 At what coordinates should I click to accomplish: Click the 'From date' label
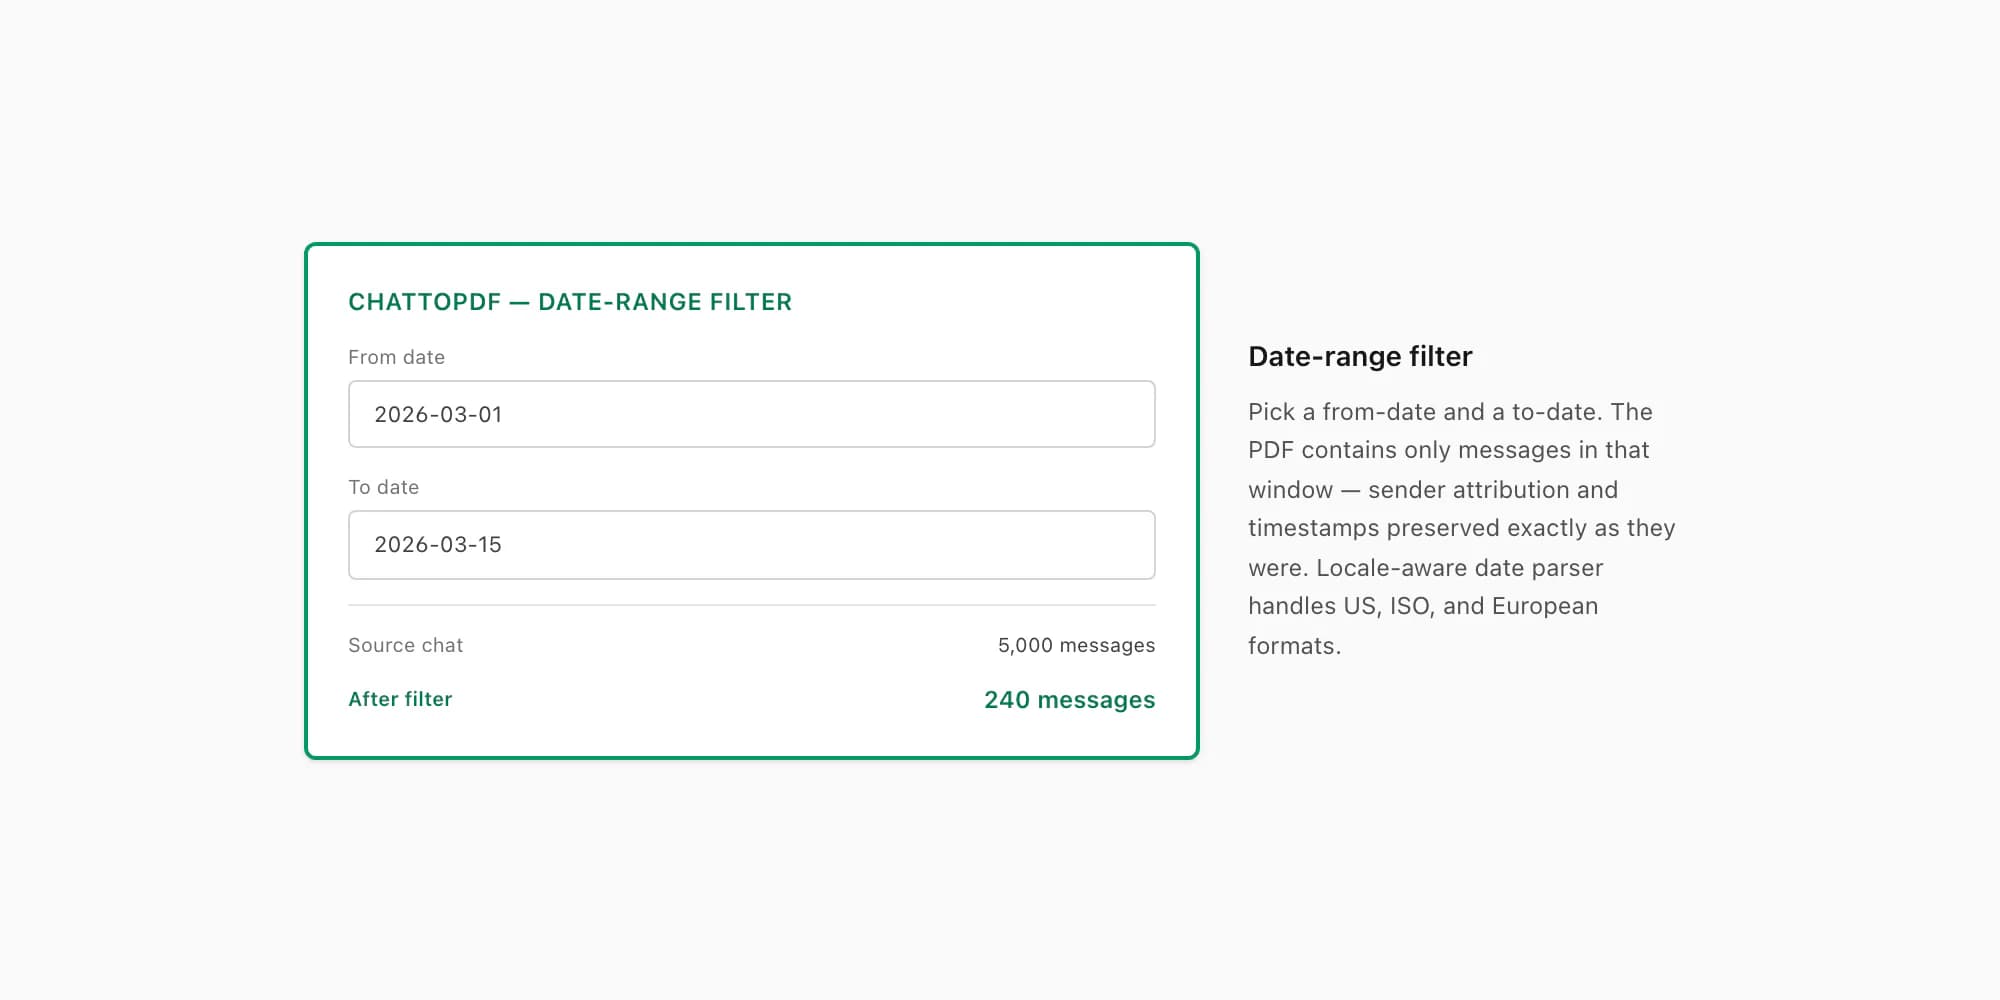[396, 357]
